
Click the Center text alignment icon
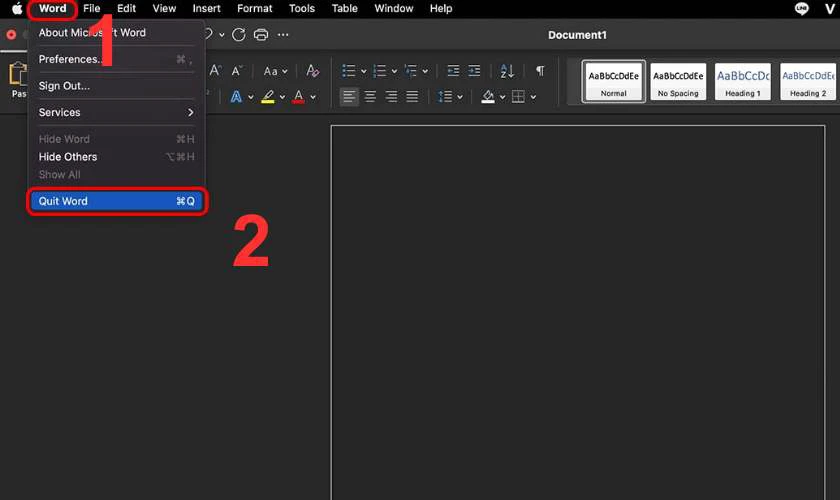coord(370,97)
